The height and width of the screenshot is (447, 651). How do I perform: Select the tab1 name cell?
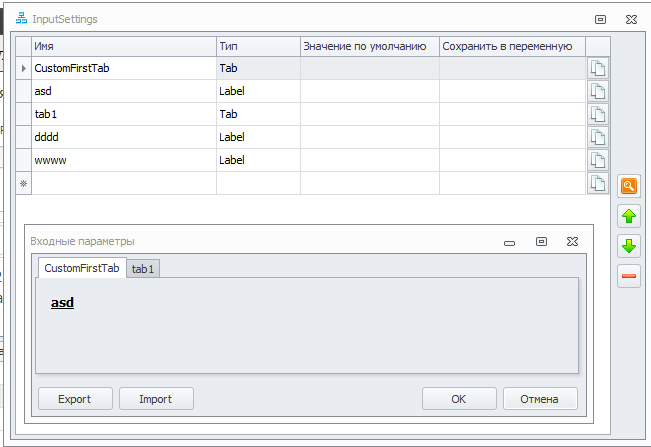(x=124, y=114)
